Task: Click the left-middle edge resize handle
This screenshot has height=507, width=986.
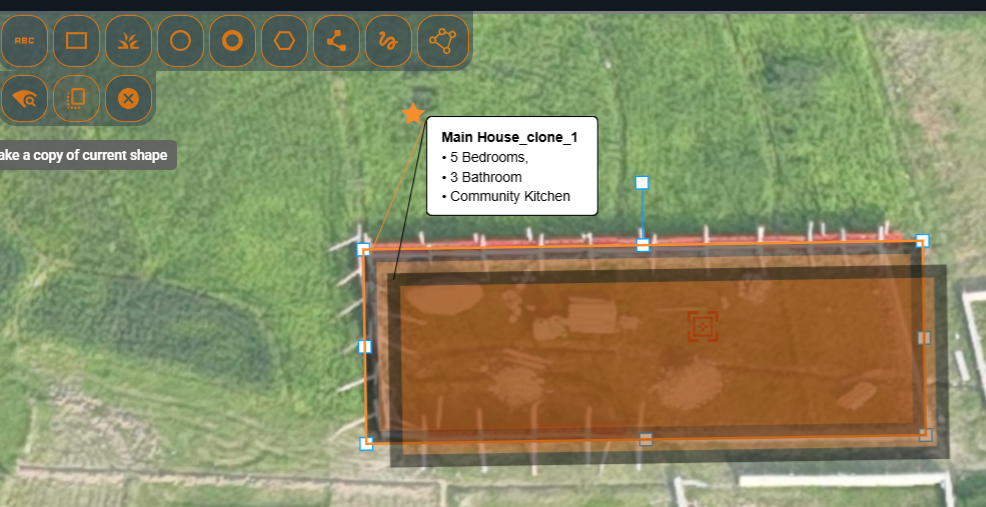Action: click(x=364, y=346)
